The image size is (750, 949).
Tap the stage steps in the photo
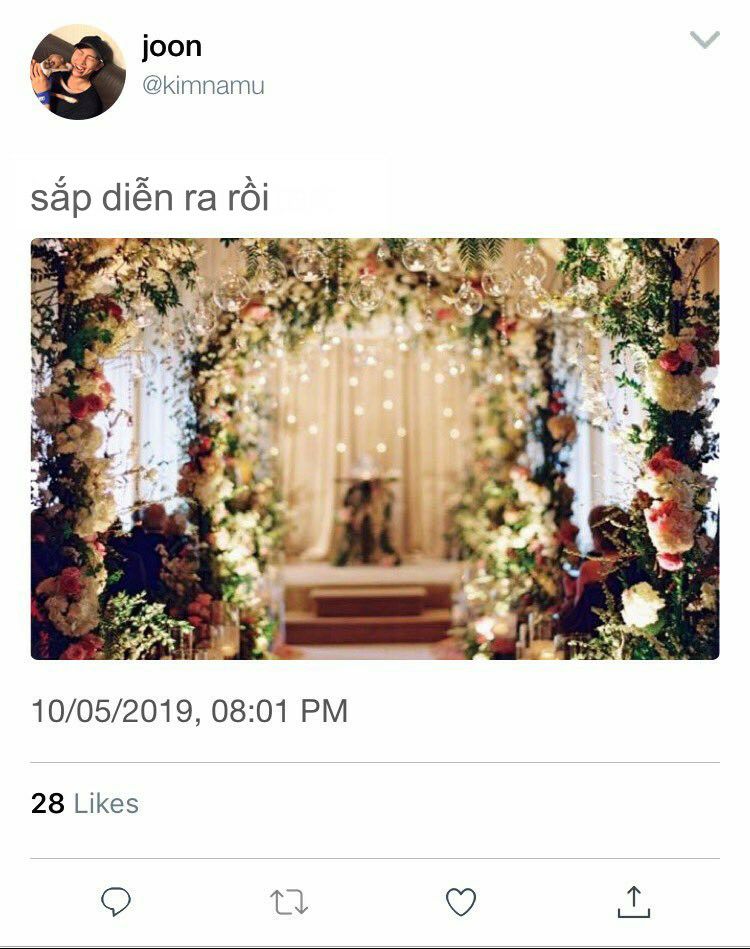(x=367, y=612)
